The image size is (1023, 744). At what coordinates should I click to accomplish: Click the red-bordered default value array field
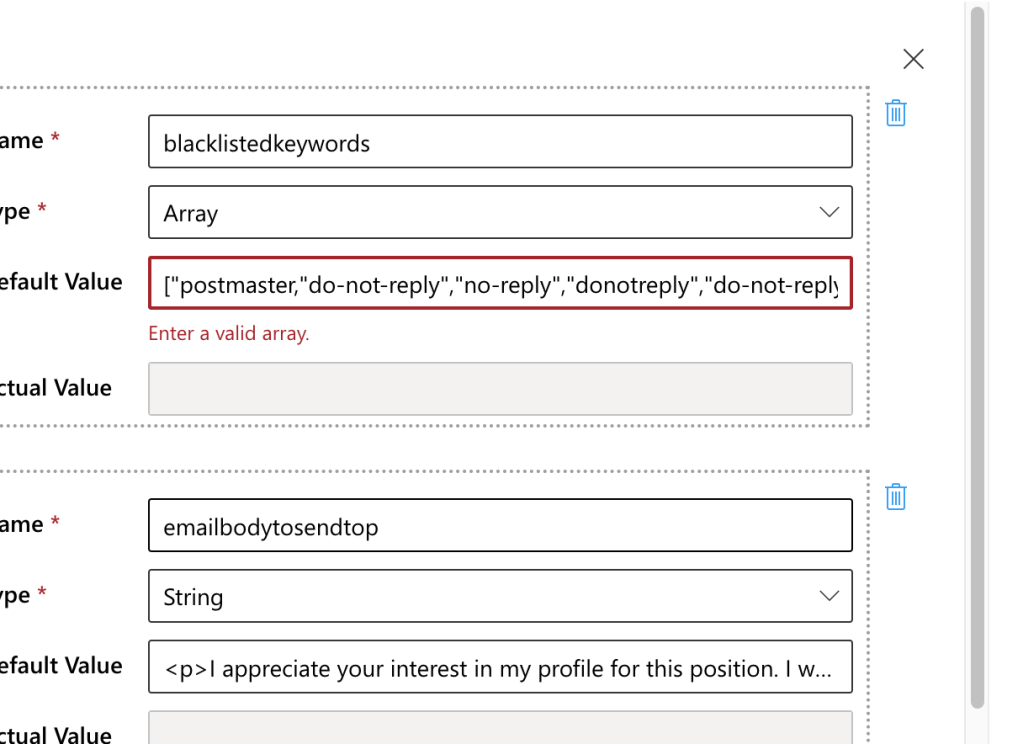tap(500, 283)
